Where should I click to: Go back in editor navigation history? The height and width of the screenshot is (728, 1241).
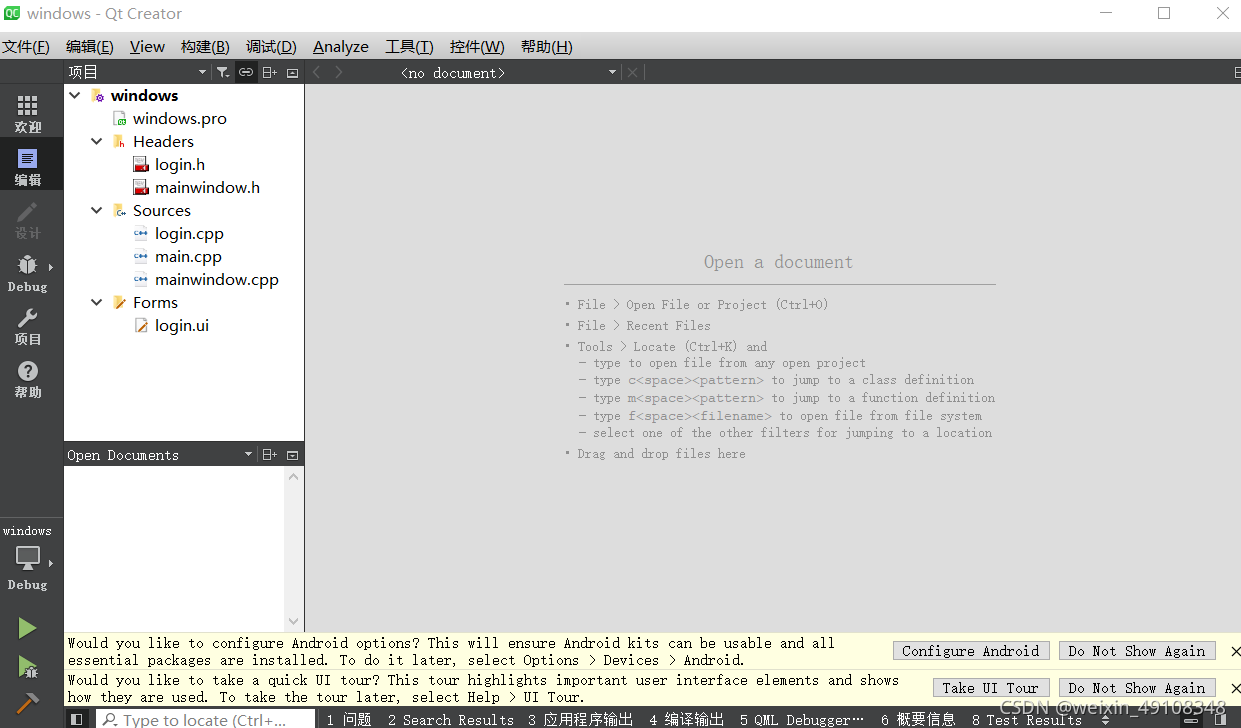317,72
